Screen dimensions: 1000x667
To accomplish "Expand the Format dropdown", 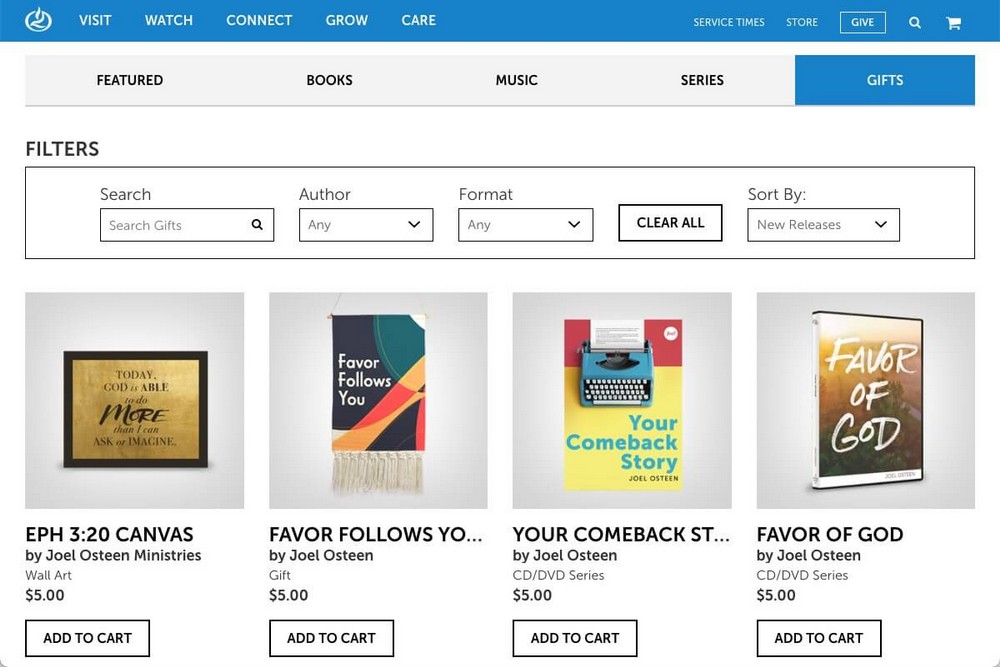I will coord(525,225).
